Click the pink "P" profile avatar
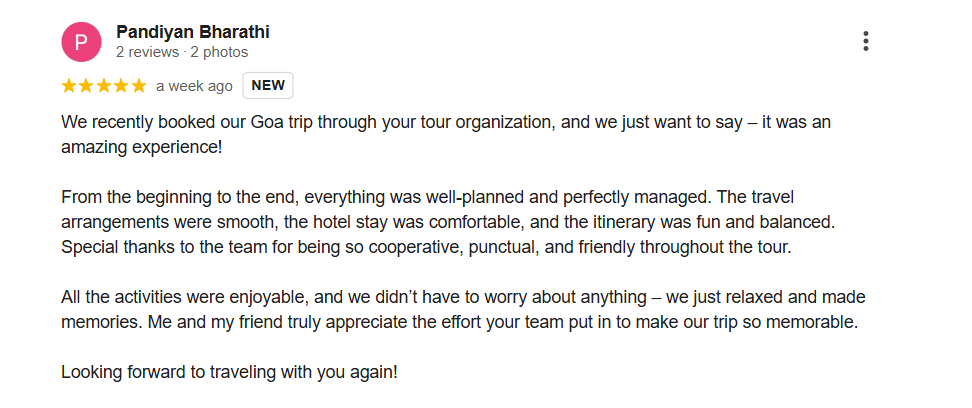Image resolution: width=972 pixels, height=408 pixels. [x=81, y=41]
